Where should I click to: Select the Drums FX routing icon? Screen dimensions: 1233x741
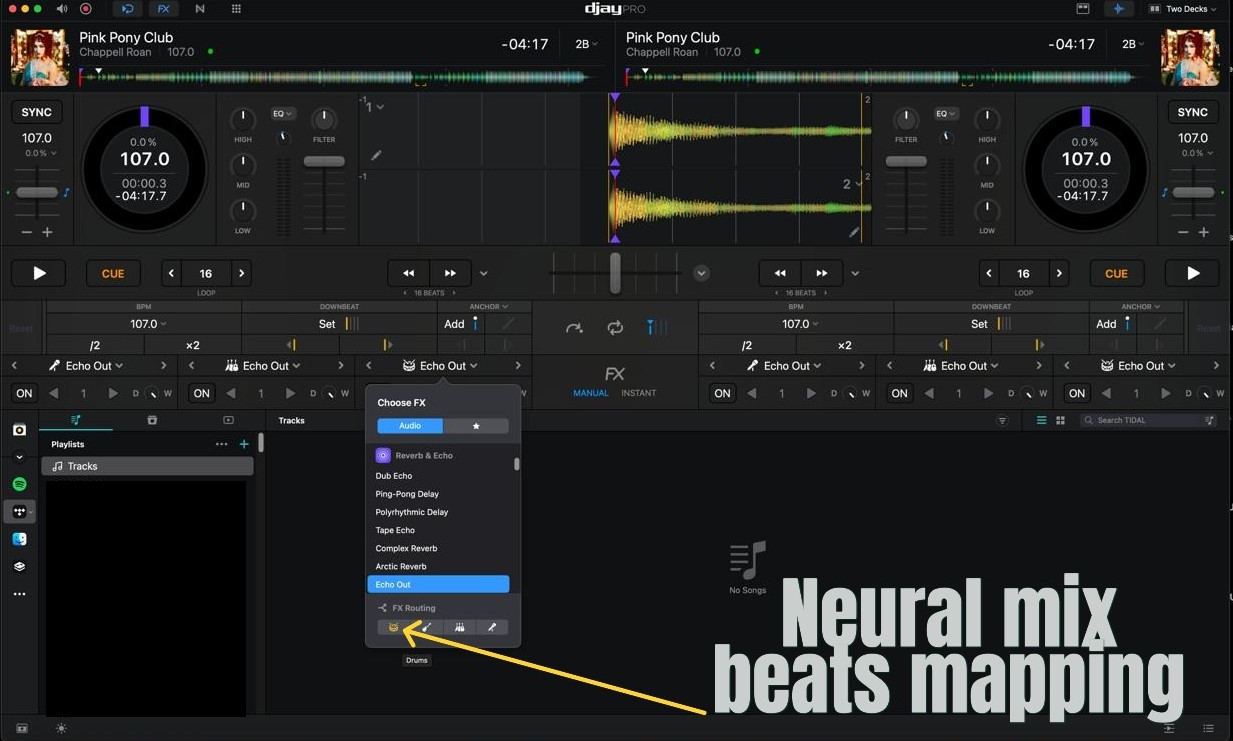(x=394, y=627)
